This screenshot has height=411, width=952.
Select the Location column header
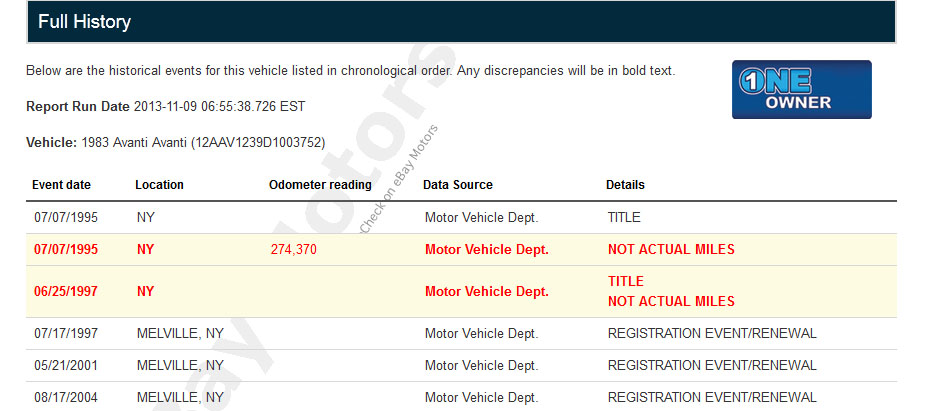pyautogui.click(x=159, y=185)
